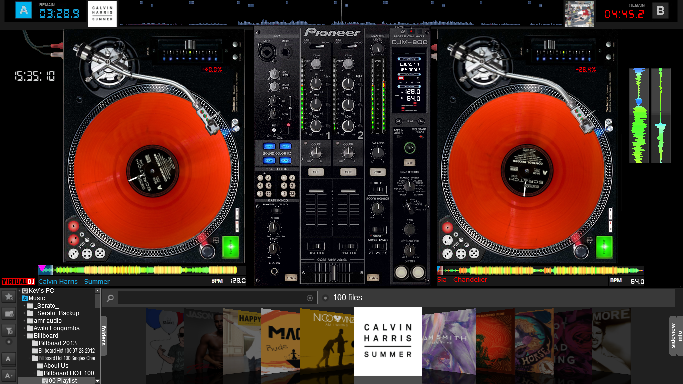Click the first white round button on left turntable's bottom row
The image size is (683, 384).
74,253
